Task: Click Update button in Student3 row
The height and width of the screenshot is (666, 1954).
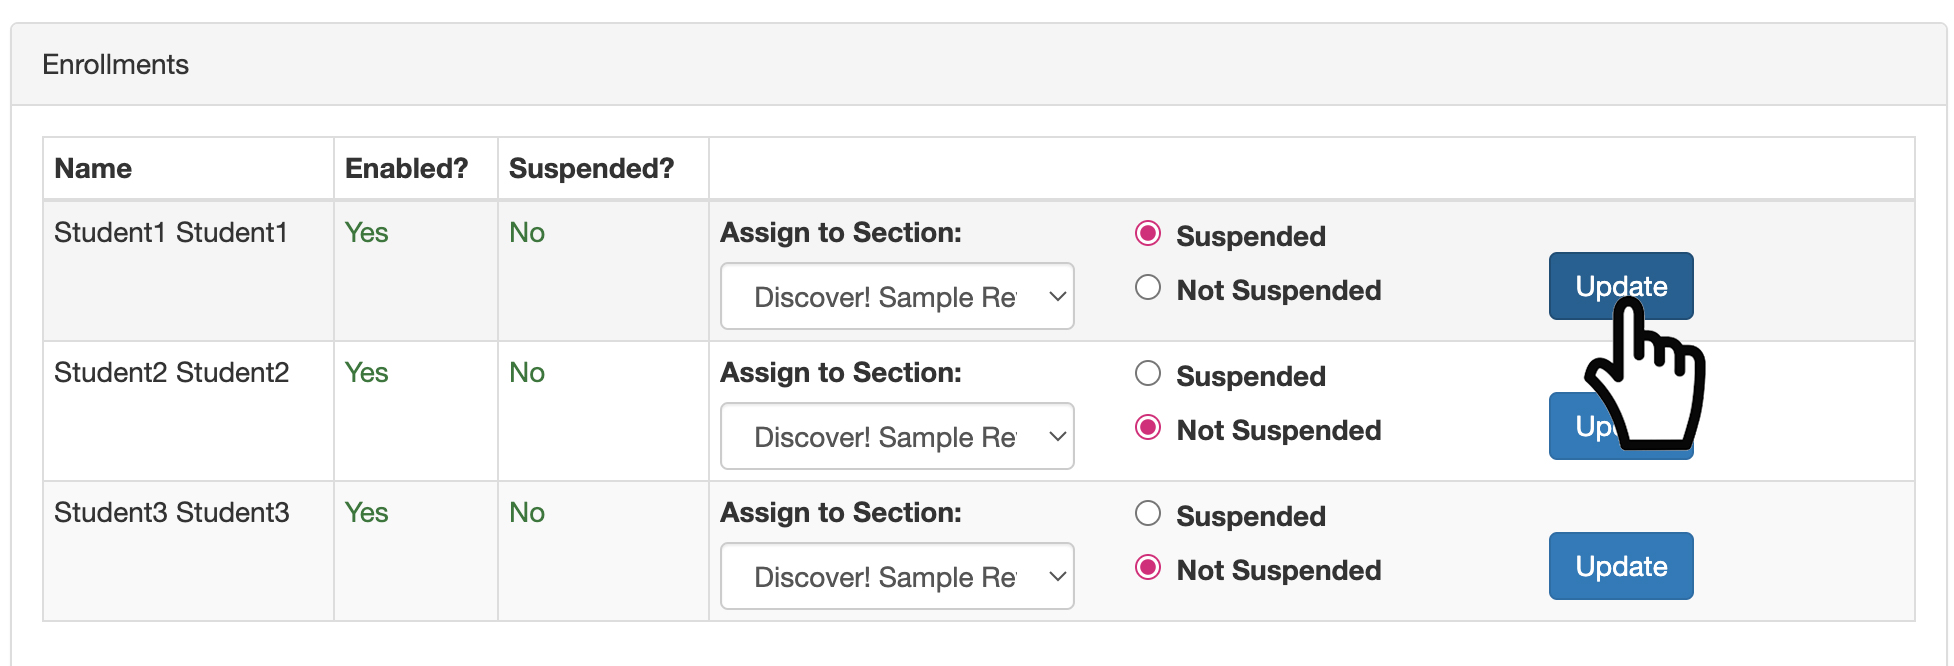Action: coord(1620,566)
